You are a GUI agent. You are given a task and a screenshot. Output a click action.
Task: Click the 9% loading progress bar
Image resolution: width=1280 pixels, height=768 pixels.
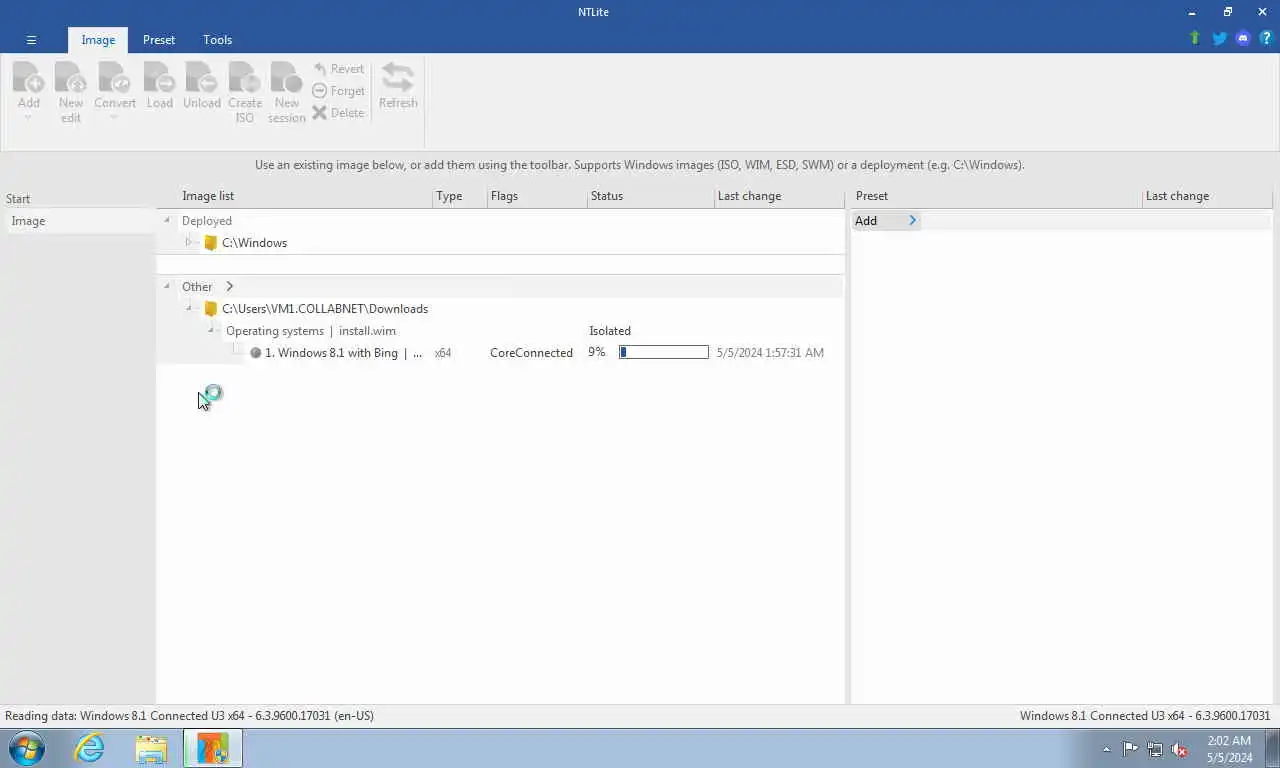pyautogui.click(x=664, y=352)
